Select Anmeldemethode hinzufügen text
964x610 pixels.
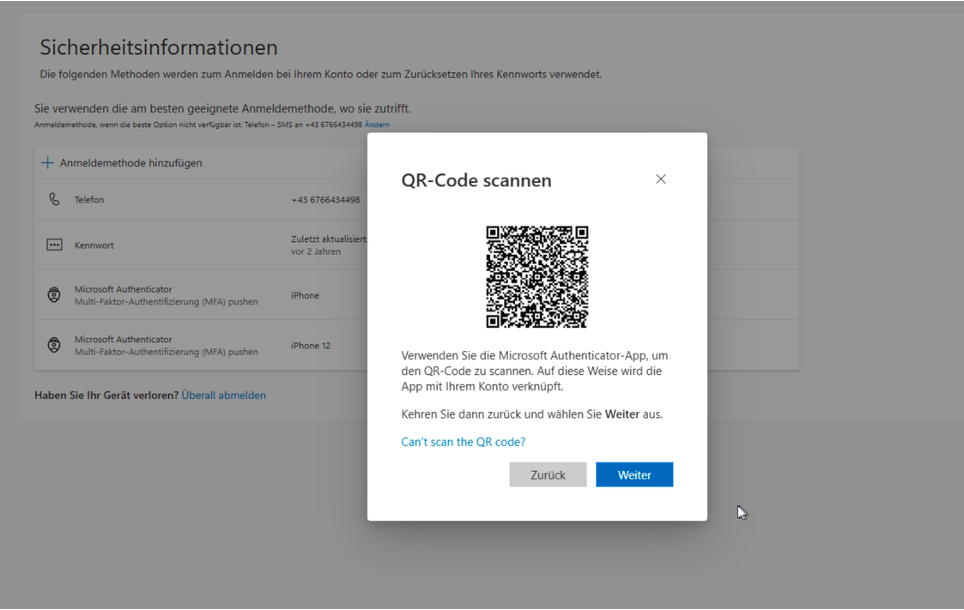[x=131, y=163]
